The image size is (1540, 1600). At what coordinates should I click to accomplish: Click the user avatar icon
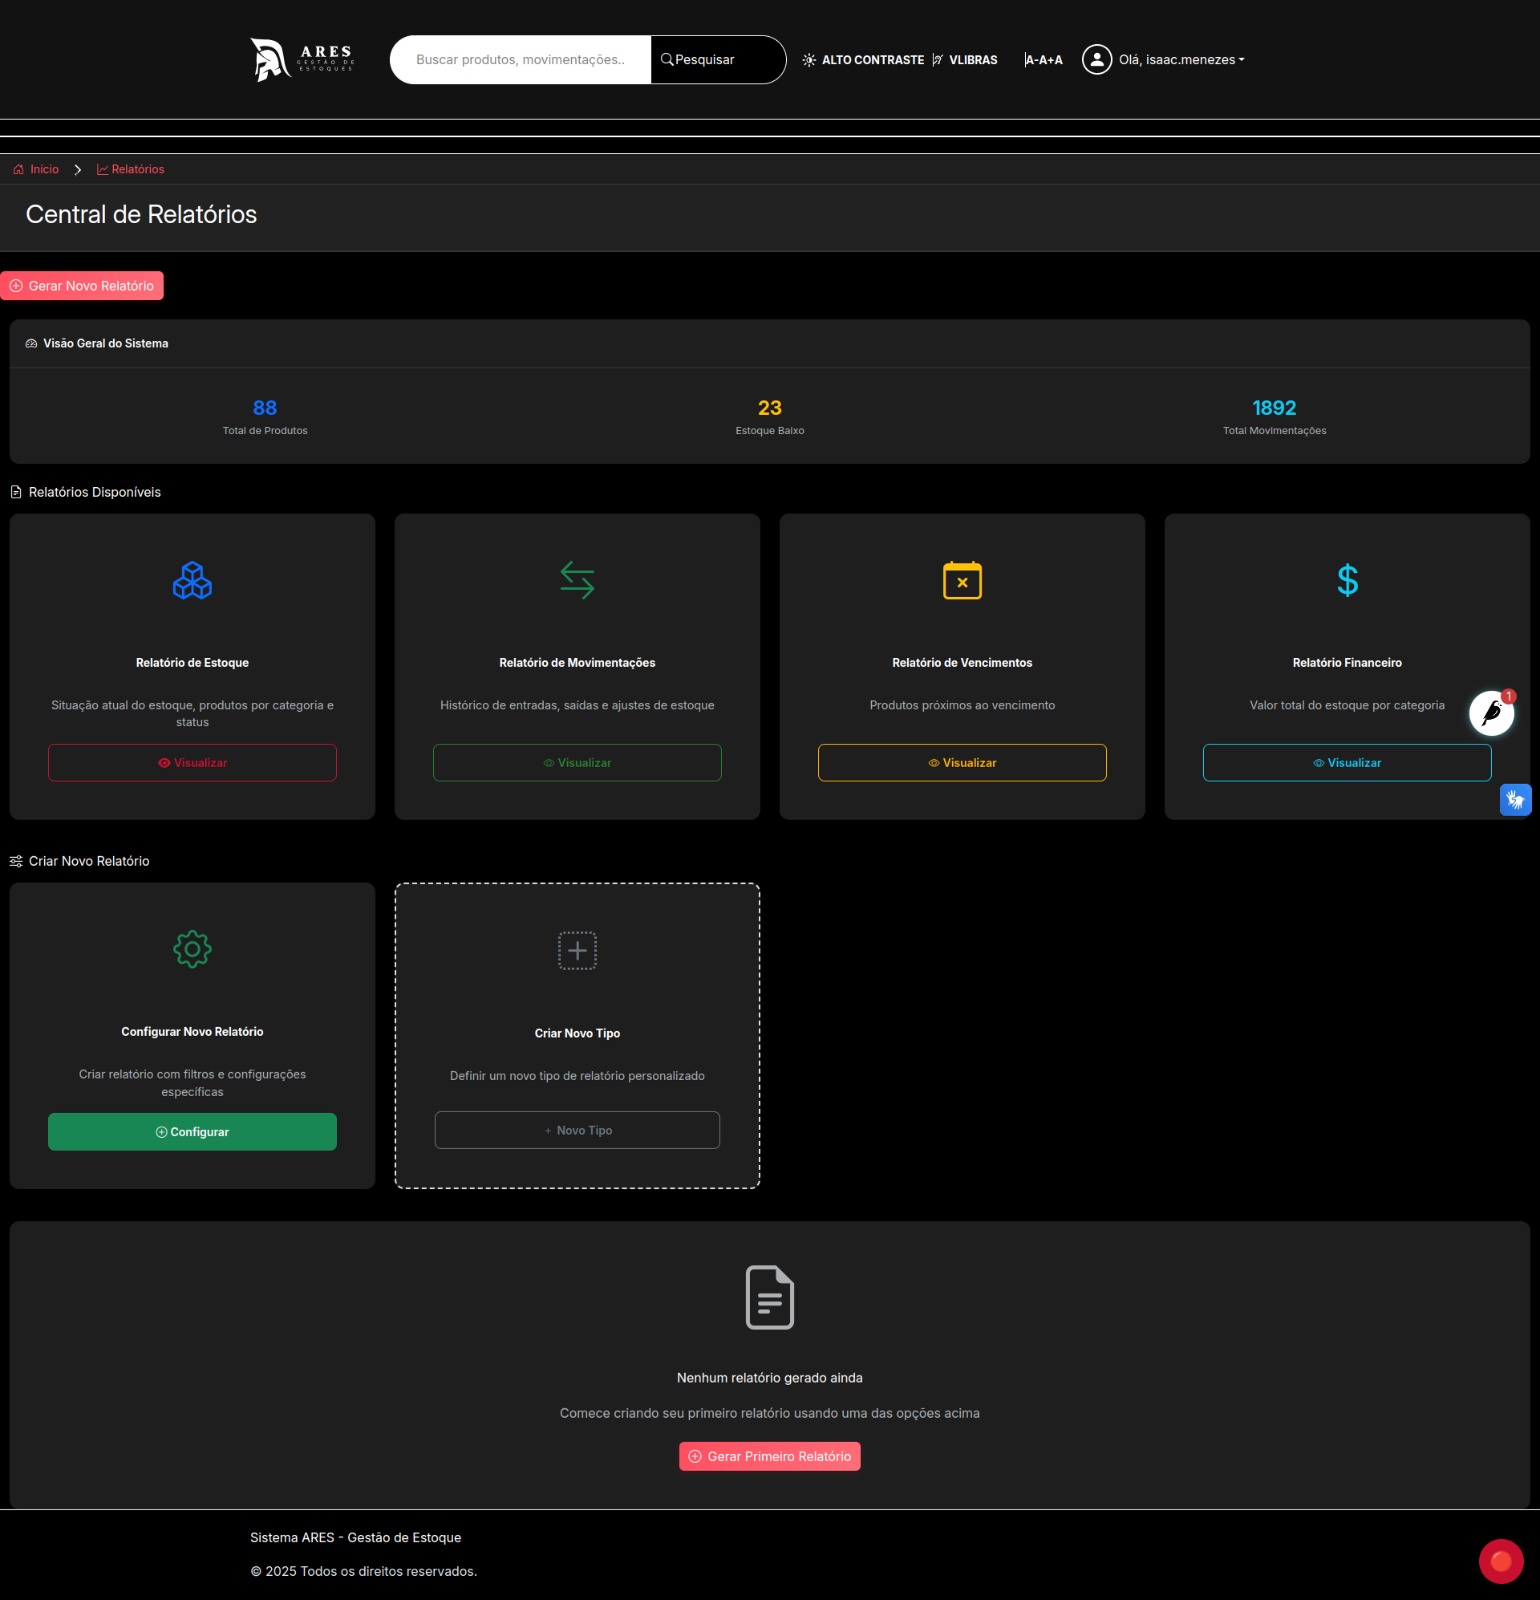click(1097, 60)
